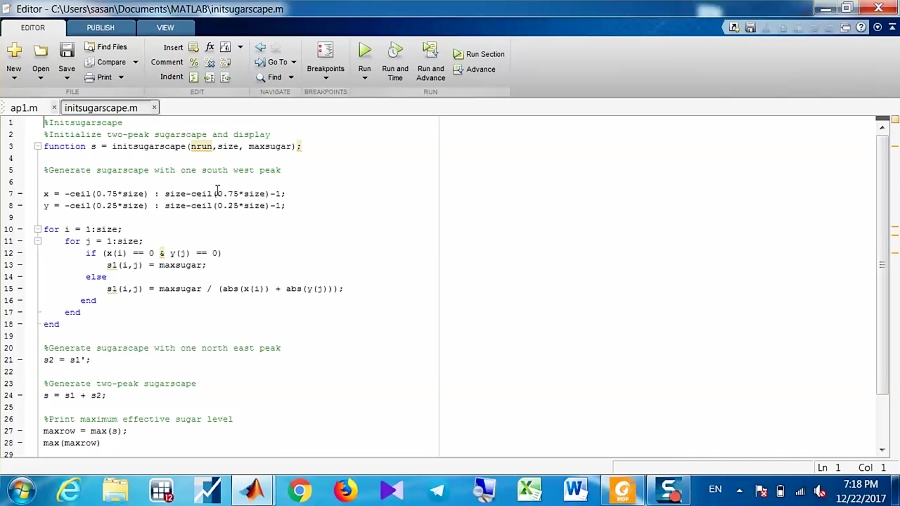
Task: Insert a section using the Insert icon
Action: (193, 47)
